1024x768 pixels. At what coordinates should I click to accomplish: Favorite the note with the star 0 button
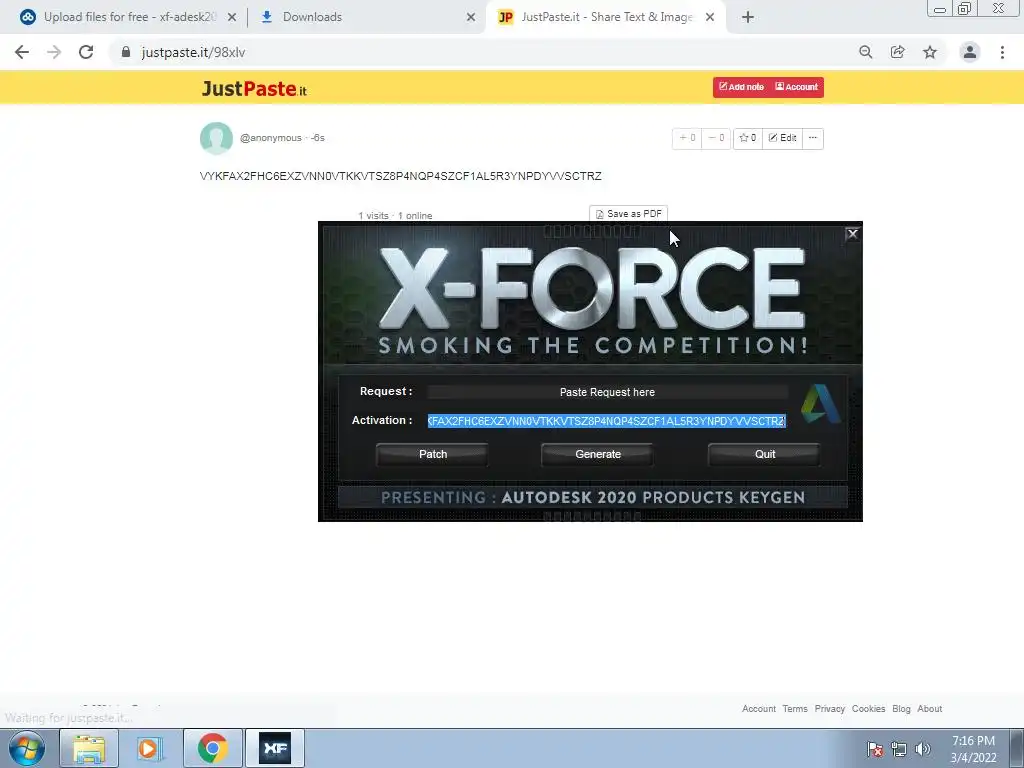(x=748, y=138)
